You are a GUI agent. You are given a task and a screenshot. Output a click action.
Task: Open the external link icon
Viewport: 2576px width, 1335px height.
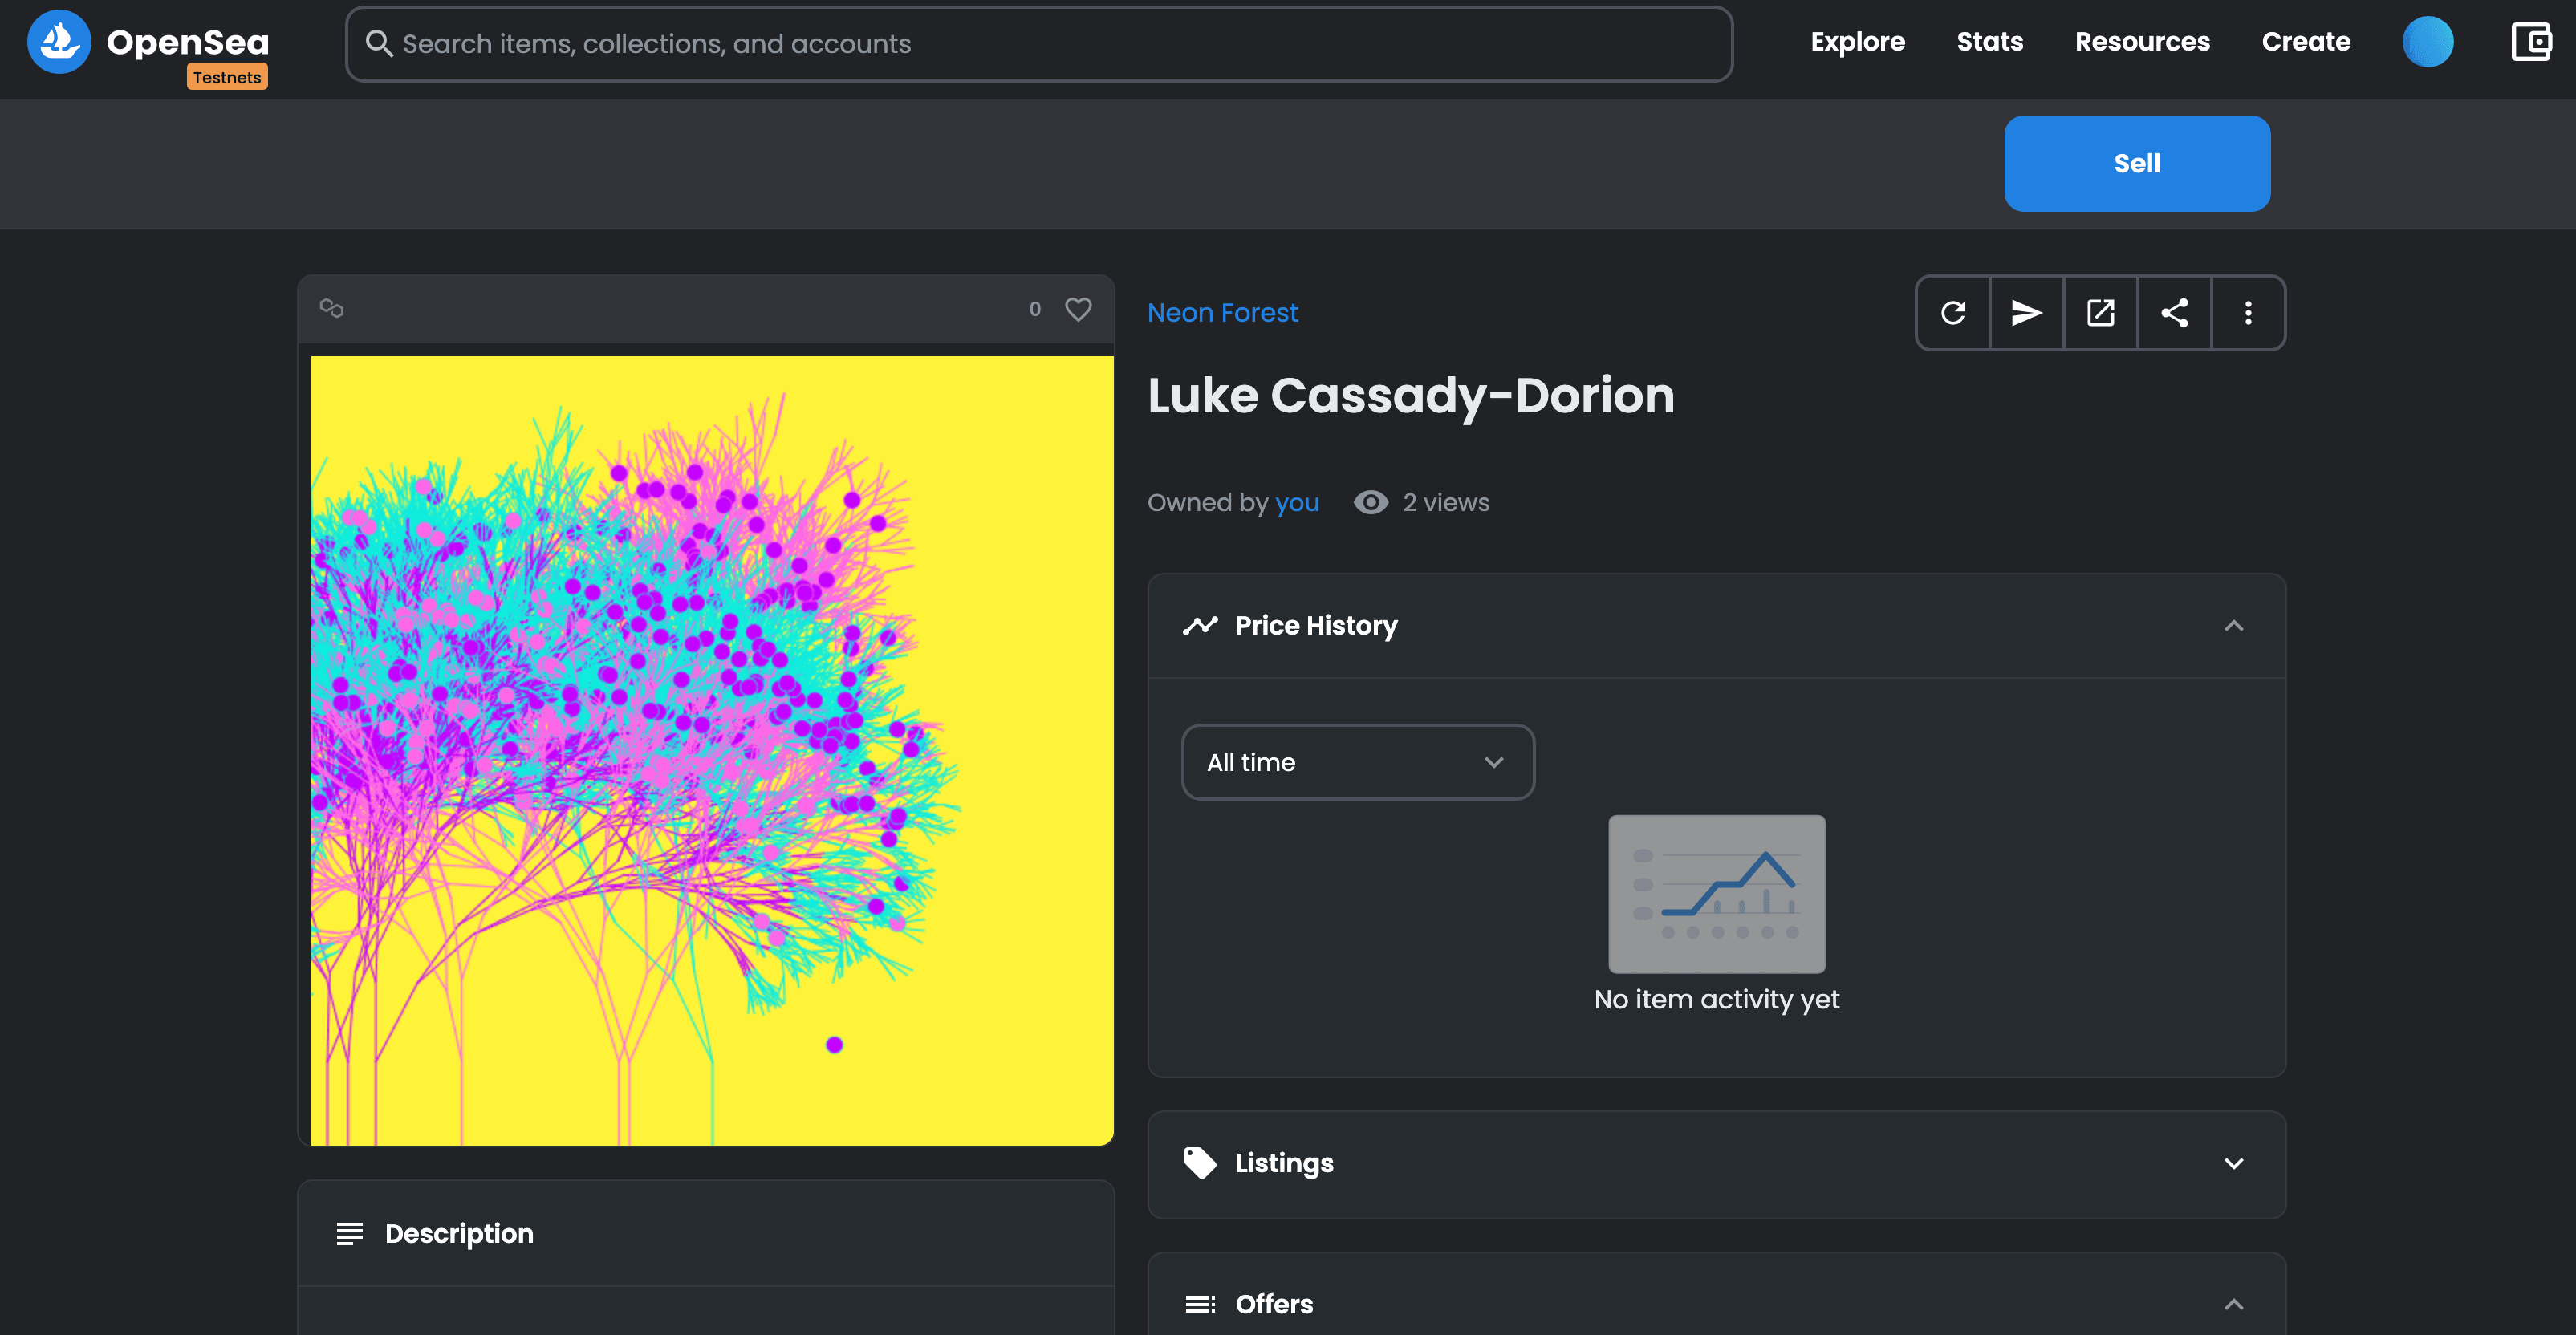point(2100,313)
